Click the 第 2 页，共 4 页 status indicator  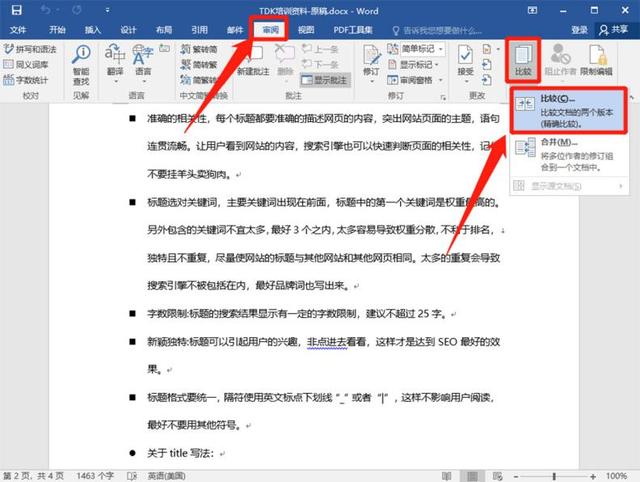(33, 476)
